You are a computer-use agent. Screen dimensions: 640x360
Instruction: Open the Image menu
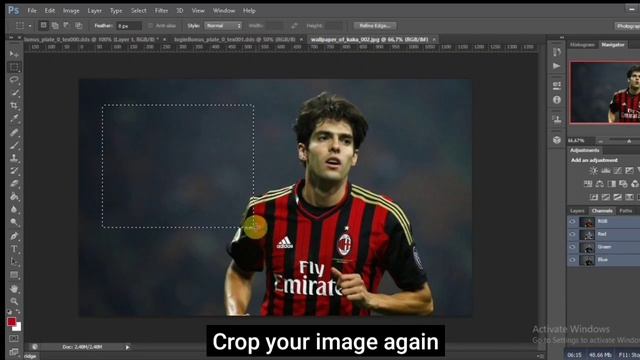pos(71,11)
